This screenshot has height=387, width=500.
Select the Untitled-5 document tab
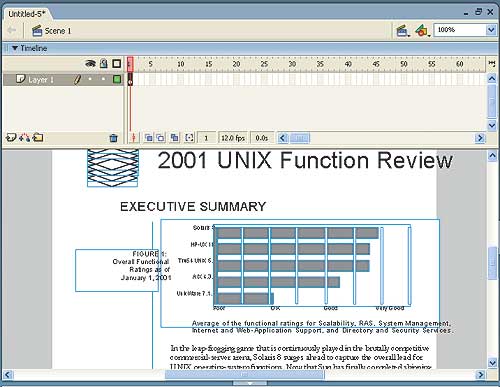pyautogui.click(x=27, y=14)
